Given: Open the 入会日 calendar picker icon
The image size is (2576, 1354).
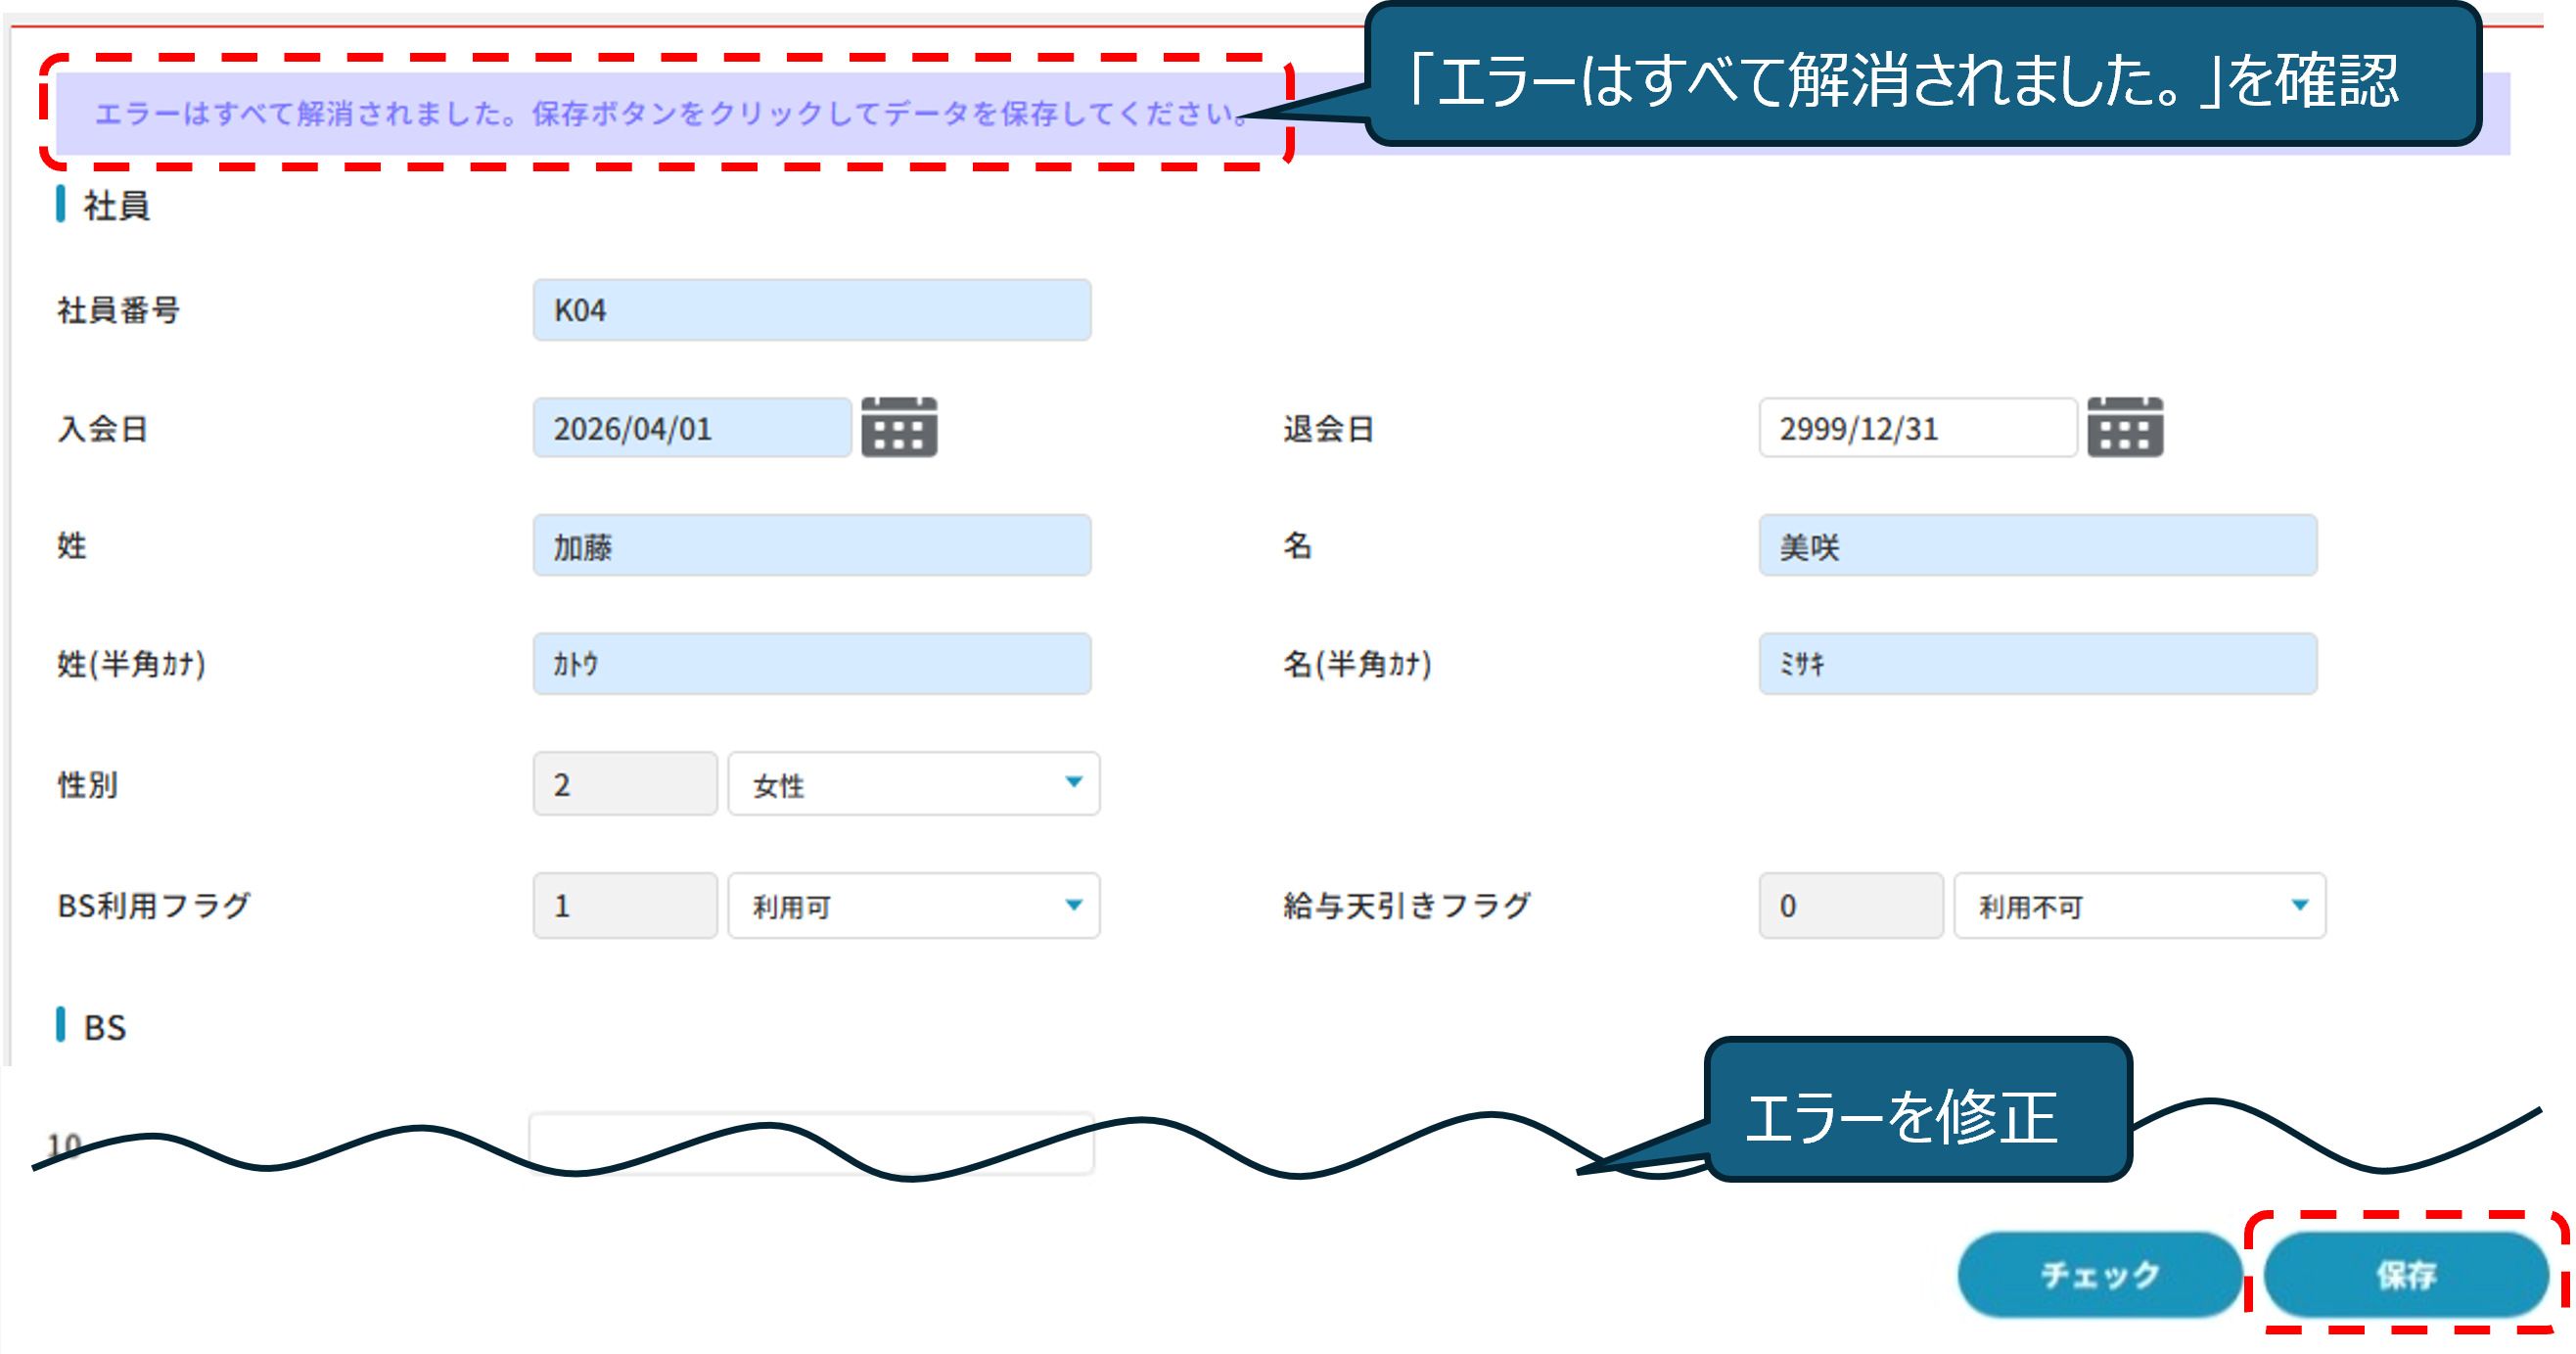Looking at the screenshot, I should pyautogui.click(x=898, y=427).
